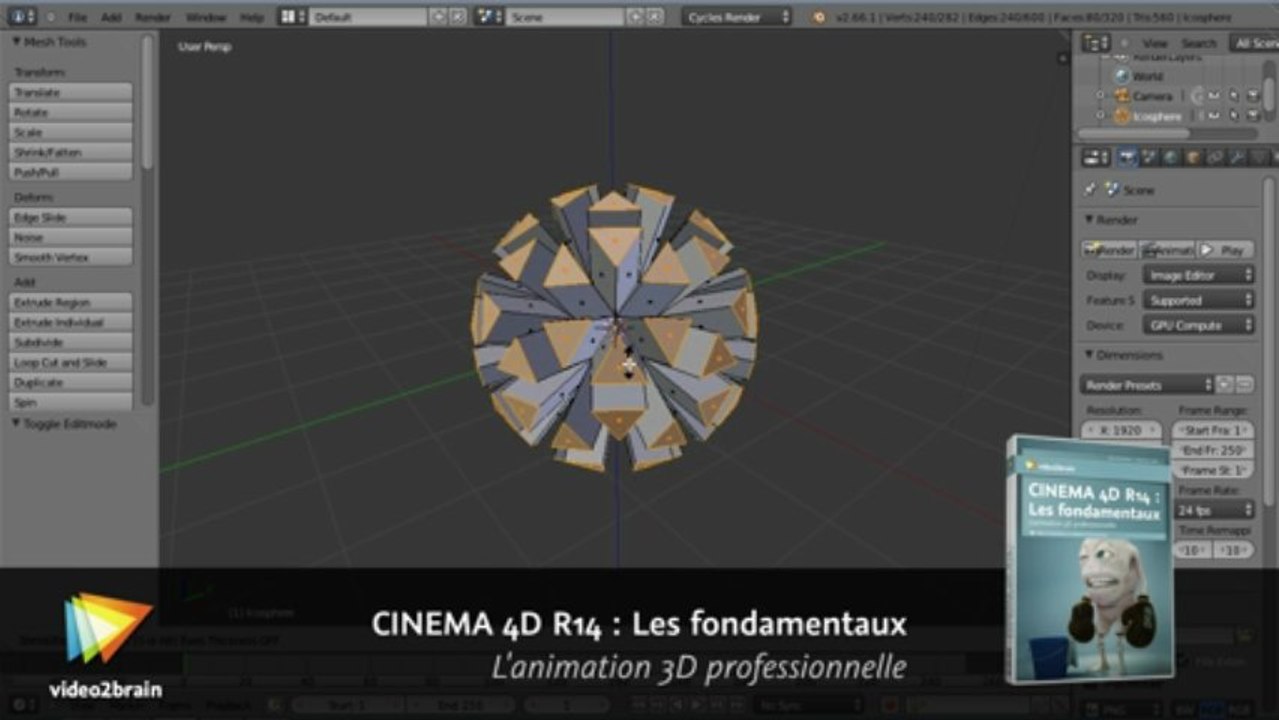Open the Render Presets dropdown

[1147, 384]
